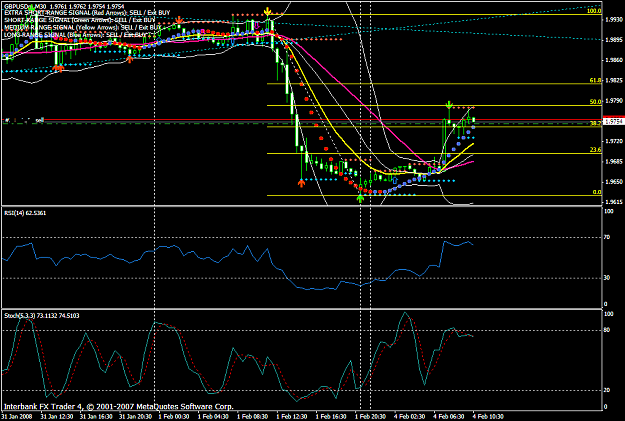Click the Fibonacci 23.6 level label
This screenshot has width=625, height=421.
click(x=595, y=150)
